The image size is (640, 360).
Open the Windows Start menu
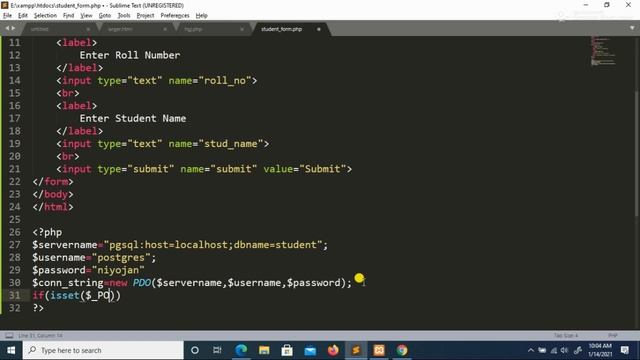click(11, 350)
